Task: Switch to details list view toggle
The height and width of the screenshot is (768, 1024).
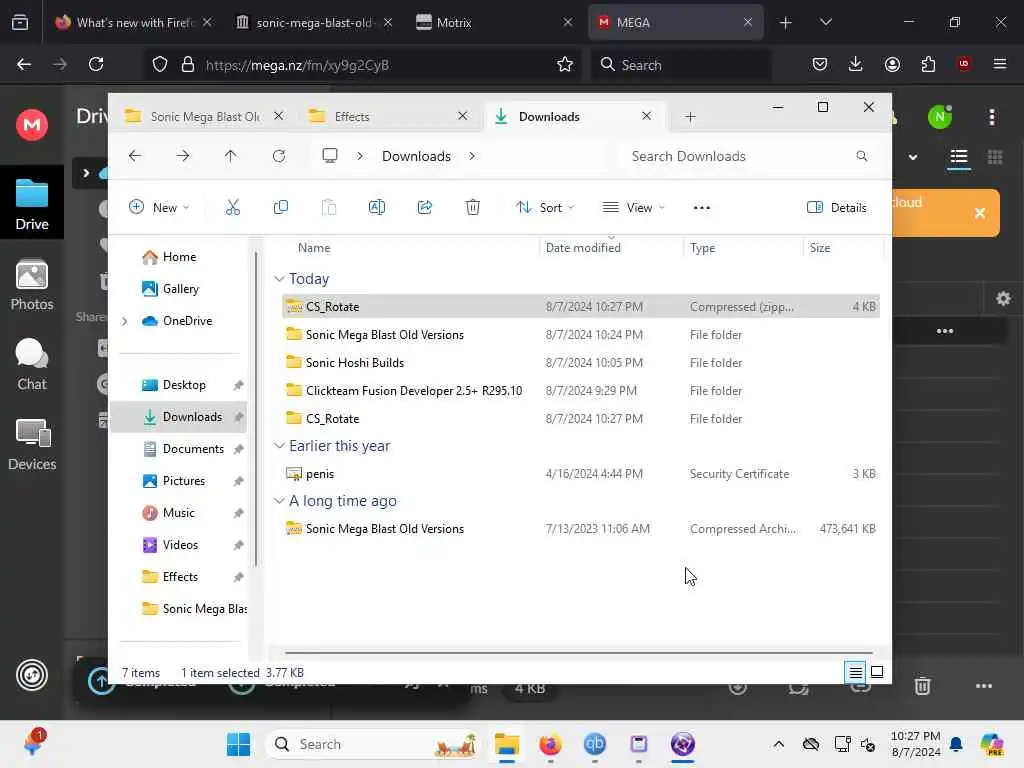Action: [x=856, y=672]
